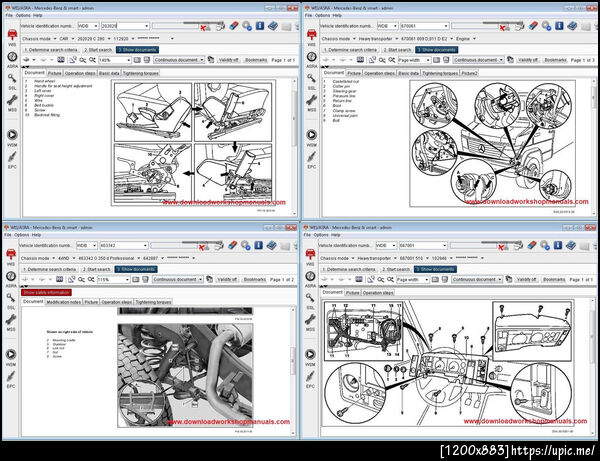Open Continuous document dropdown in the 202029 window
Image resolution: width=600 pixels, height=461 pixels.
[x=179, y=60]
